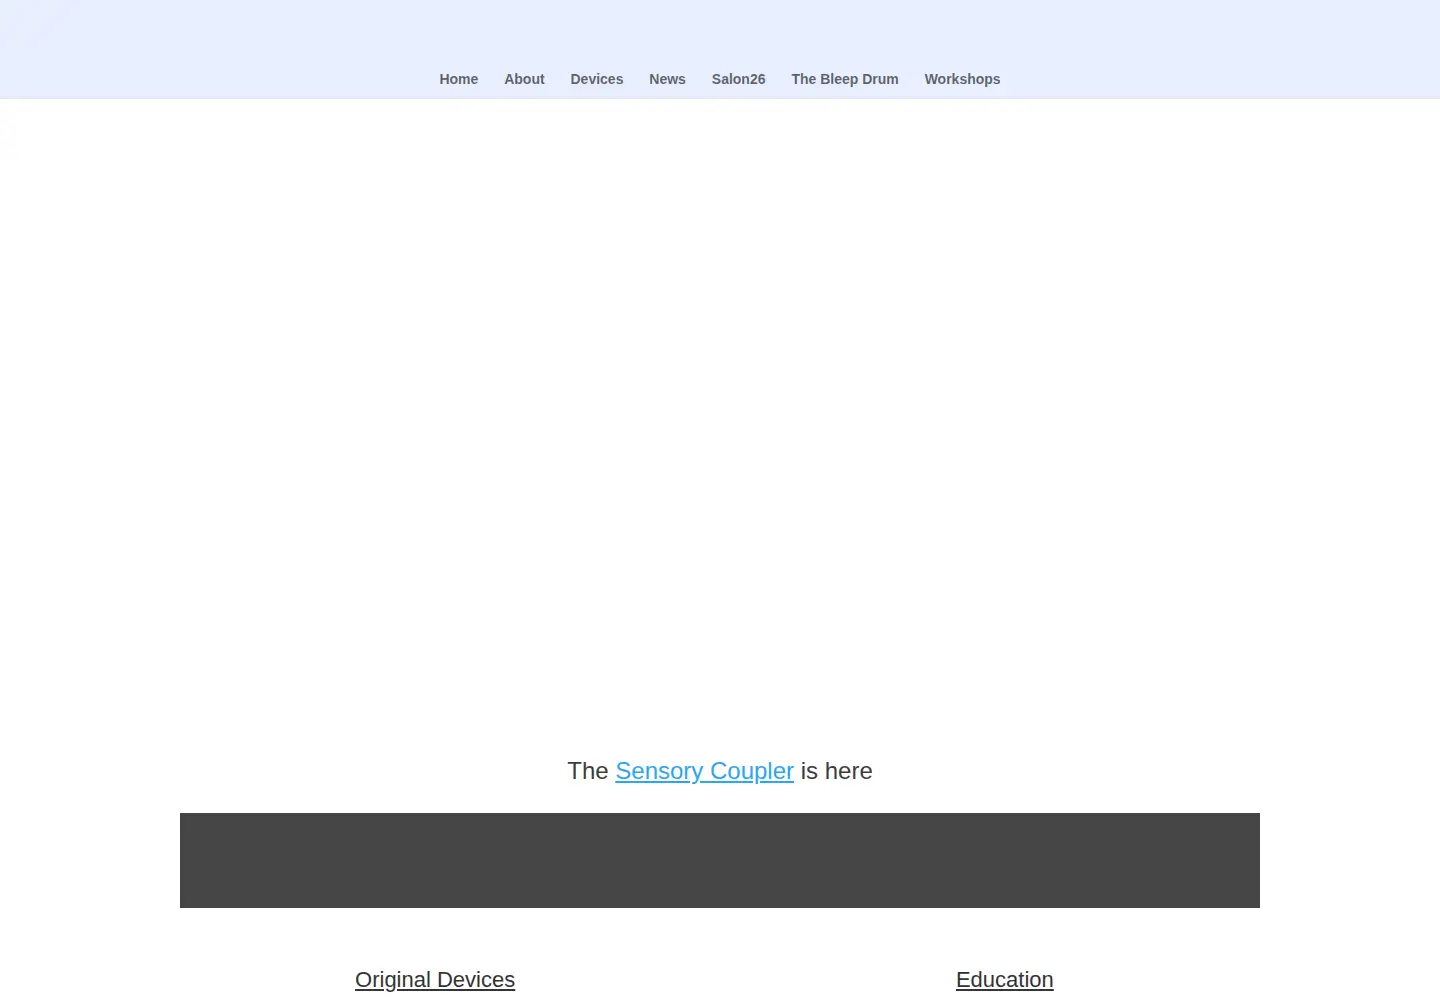Open the Home menu item
Viewport: 1440px width, 1000px height.
tap(458, 79)
